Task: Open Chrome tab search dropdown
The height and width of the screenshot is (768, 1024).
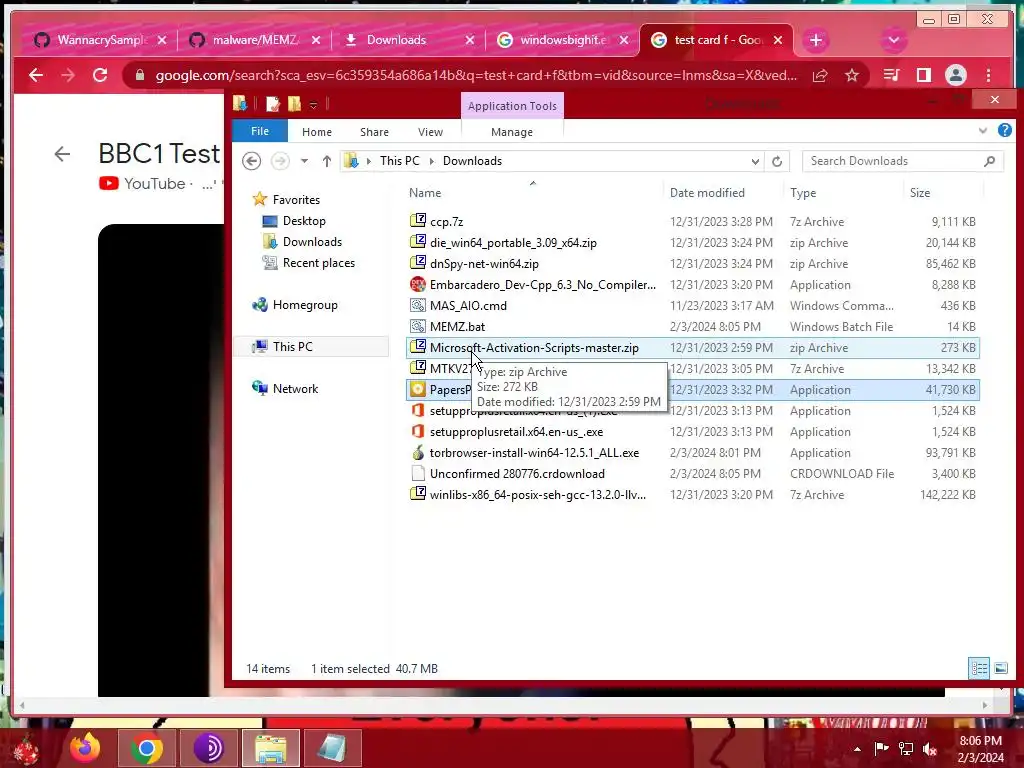Action: 893,40
